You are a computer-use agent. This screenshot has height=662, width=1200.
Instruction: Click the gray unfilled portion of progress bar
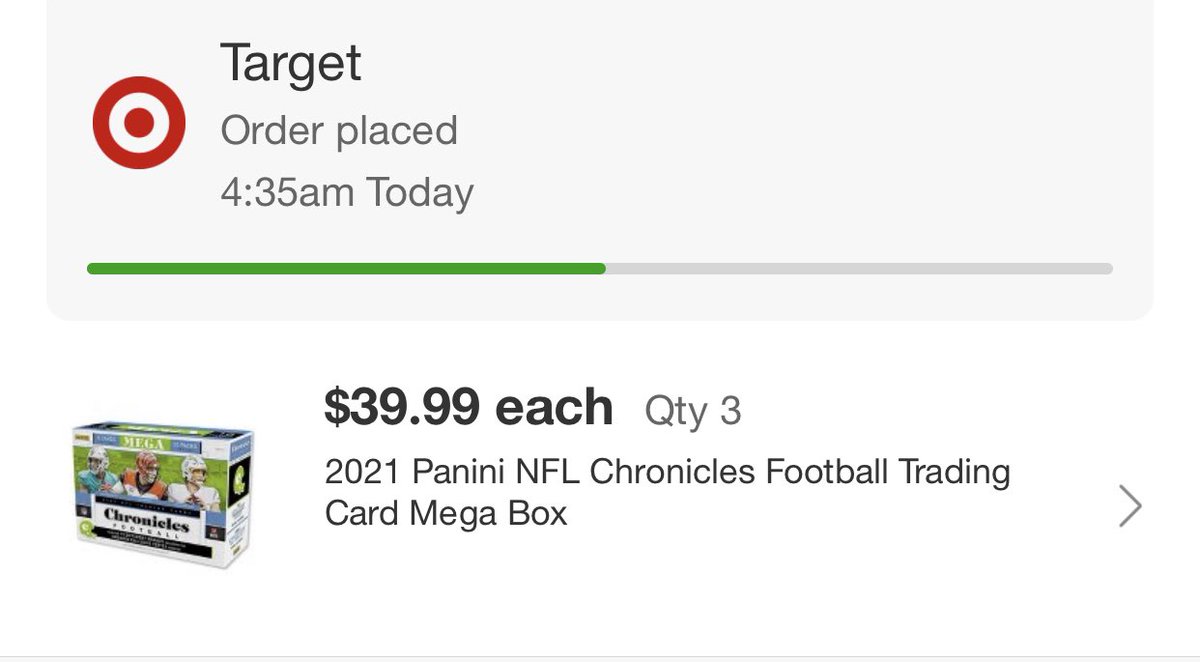(x=858, y=268)
